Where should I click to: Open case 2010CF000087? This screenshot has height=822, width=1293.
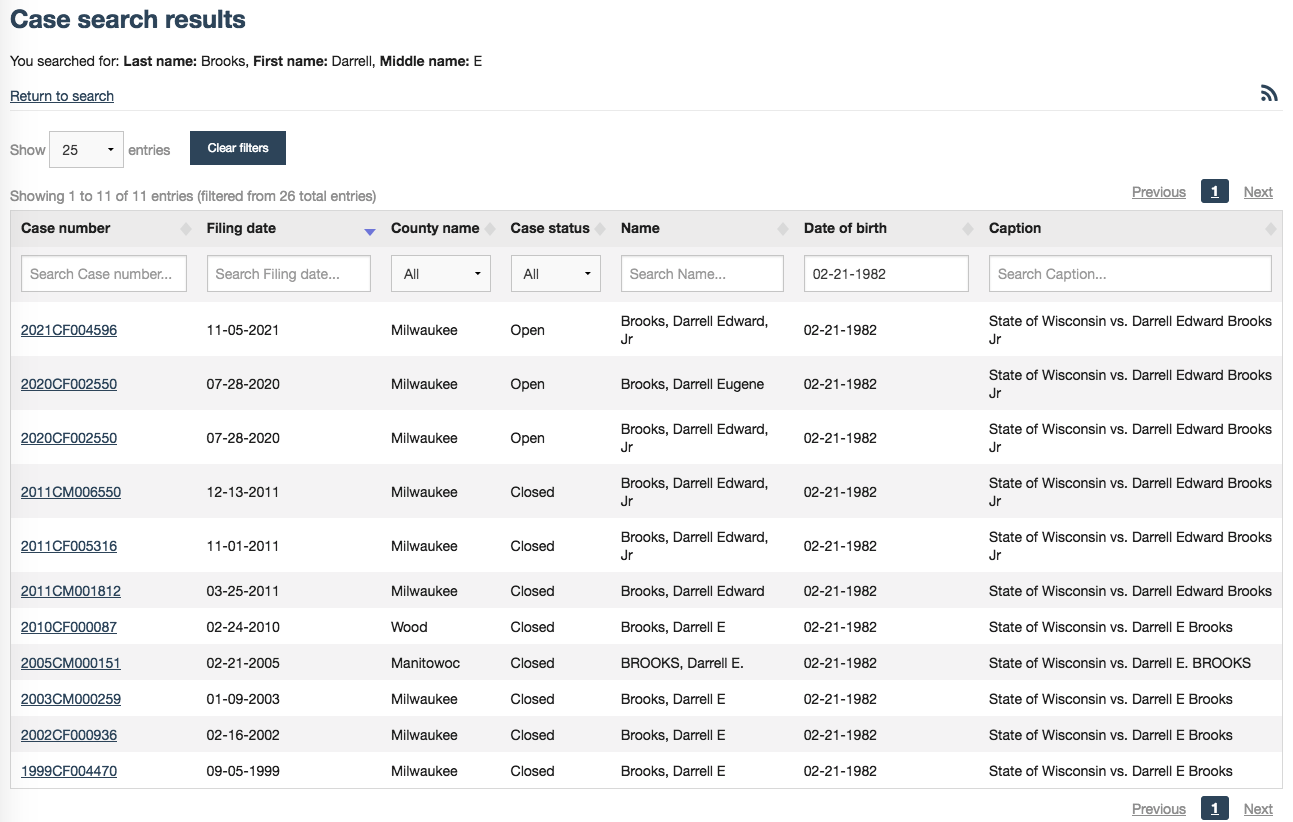(x=69, y=627)
